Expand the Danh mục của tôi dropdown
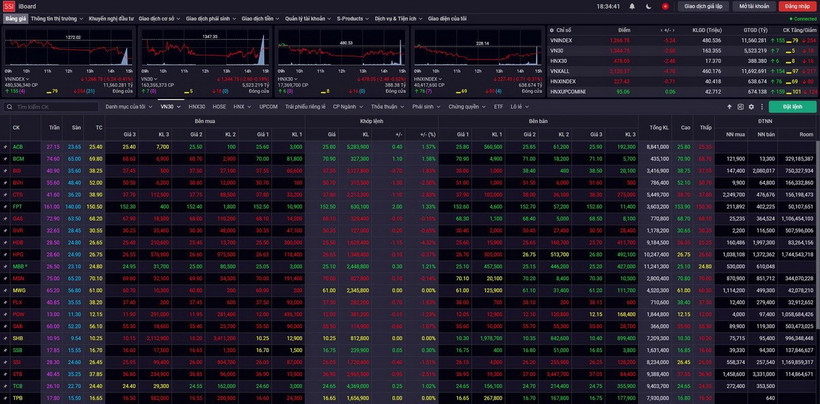The image size is (820, 404). tap(128, 106)
